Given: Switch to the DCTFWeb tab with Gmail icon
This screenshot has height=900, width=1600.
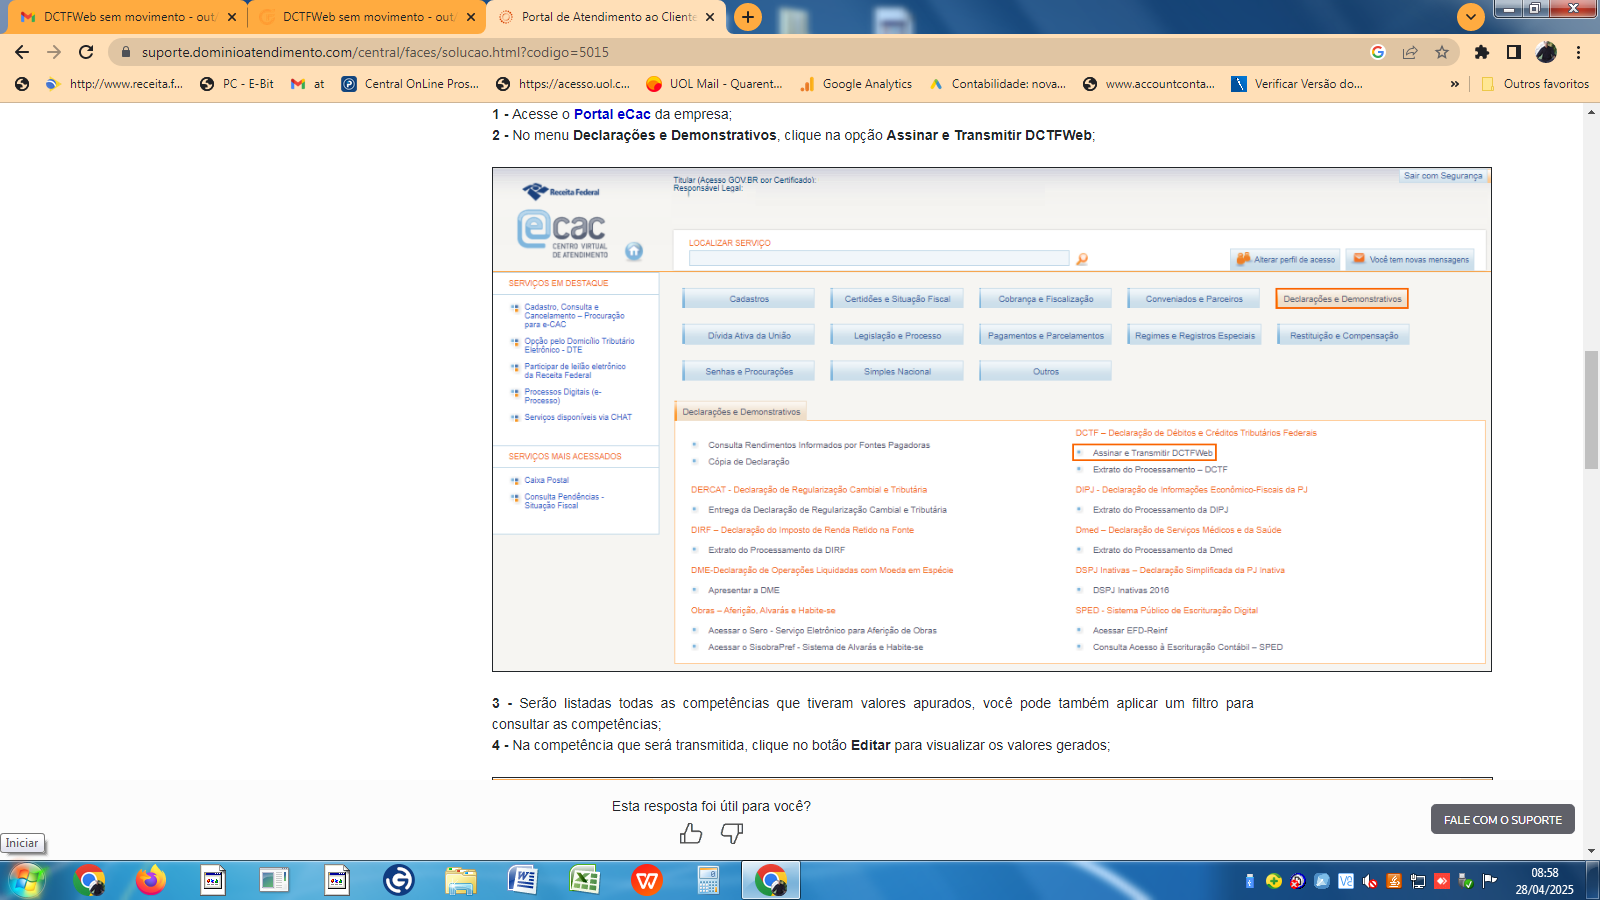Looking at the screenshot, I should tap(128, 17).
